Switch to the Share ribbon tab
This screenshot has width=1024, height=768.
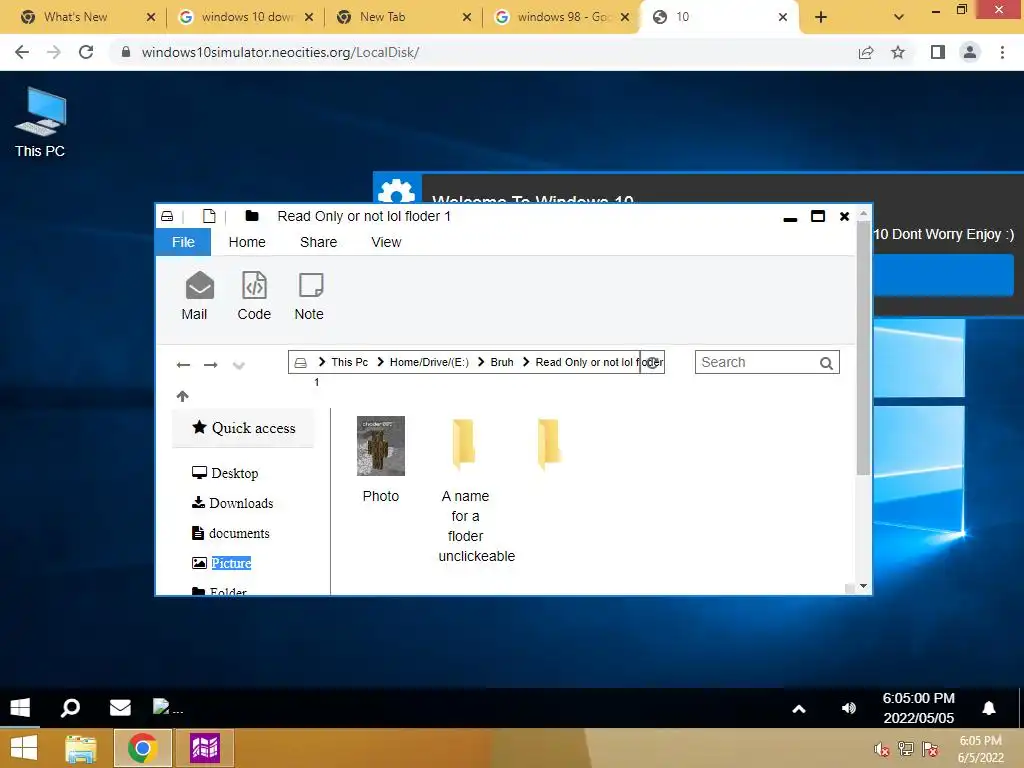coord(319,242)
